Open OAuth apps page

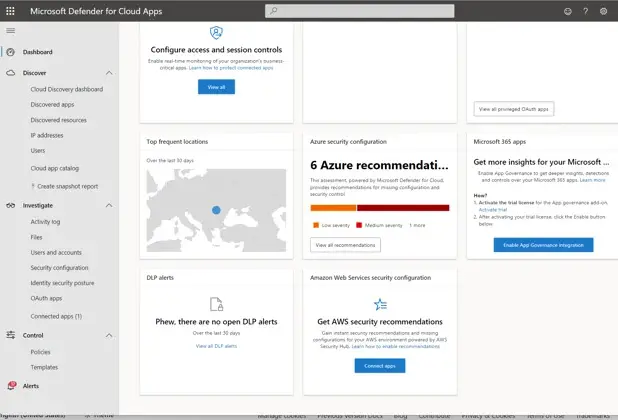47,298
